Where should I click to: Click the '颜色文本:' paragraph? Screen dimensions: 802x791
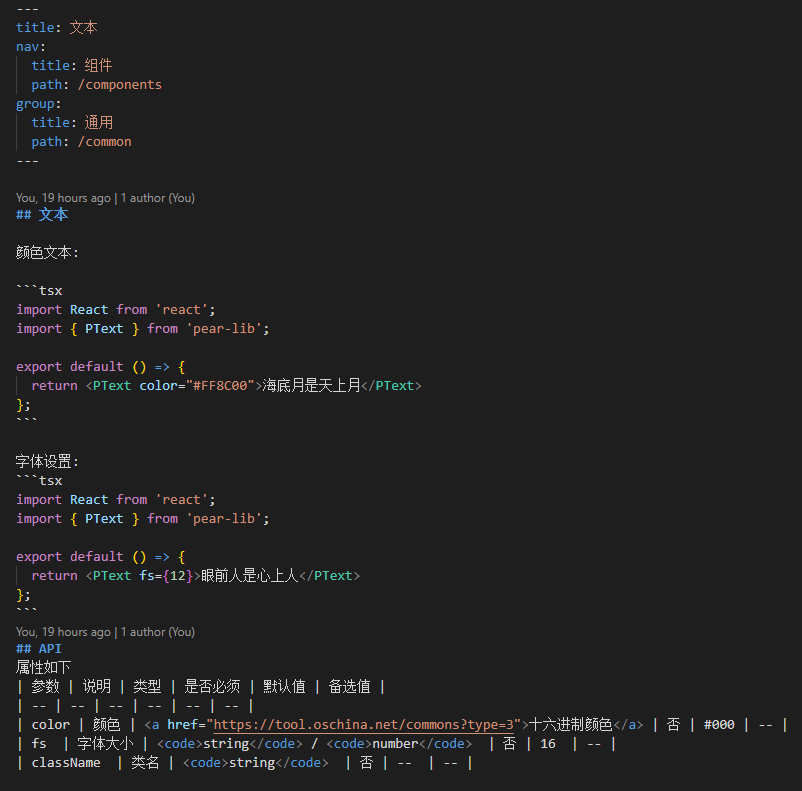click(47, 253)
